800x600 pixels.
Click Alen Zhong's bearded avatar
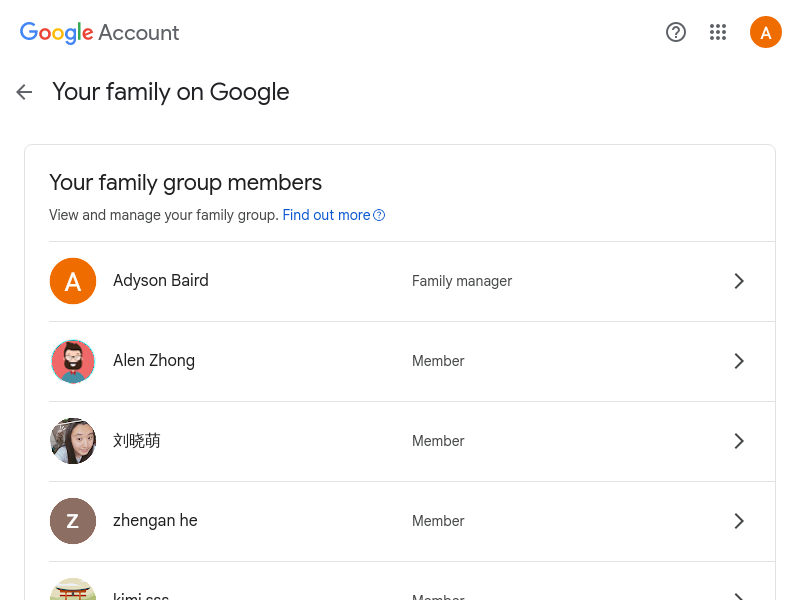73,361
